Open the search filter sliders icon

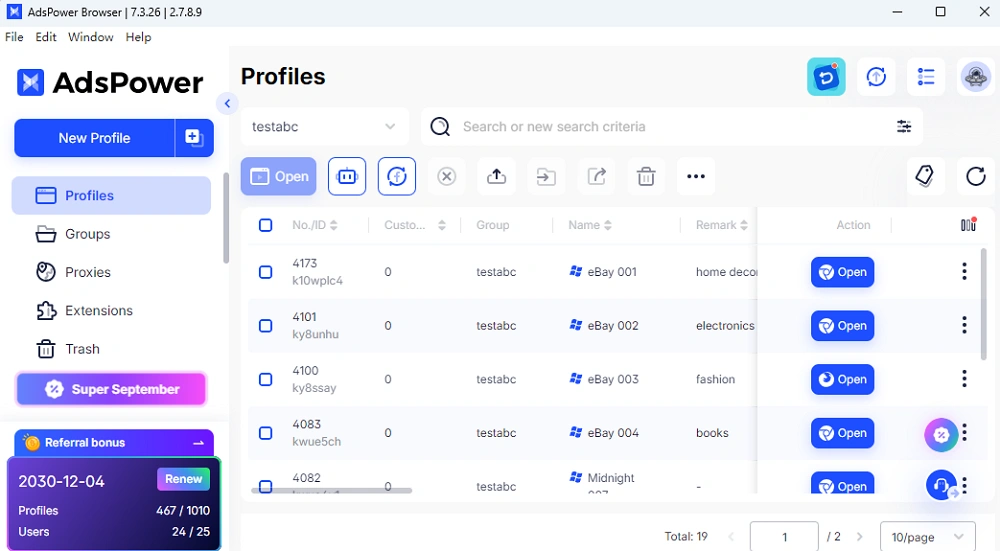tap(904, 126)
